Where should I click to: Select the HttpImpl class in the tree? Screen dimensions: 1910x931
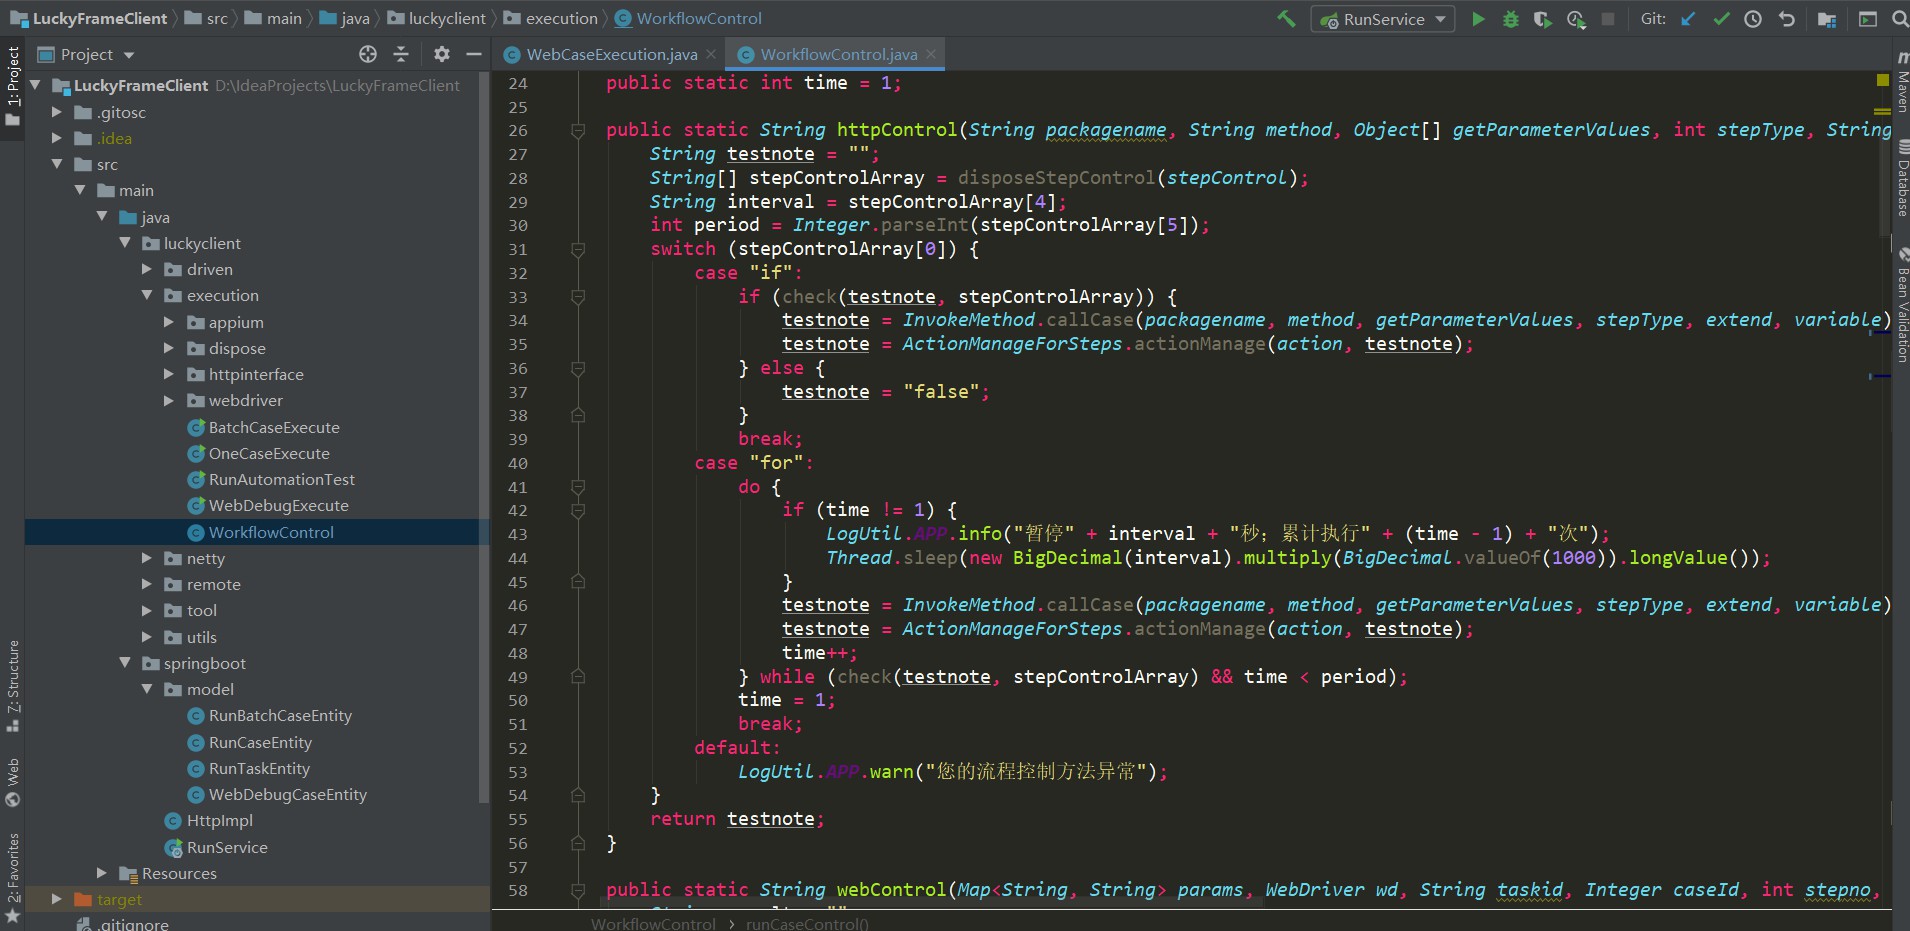pos(209,820)
